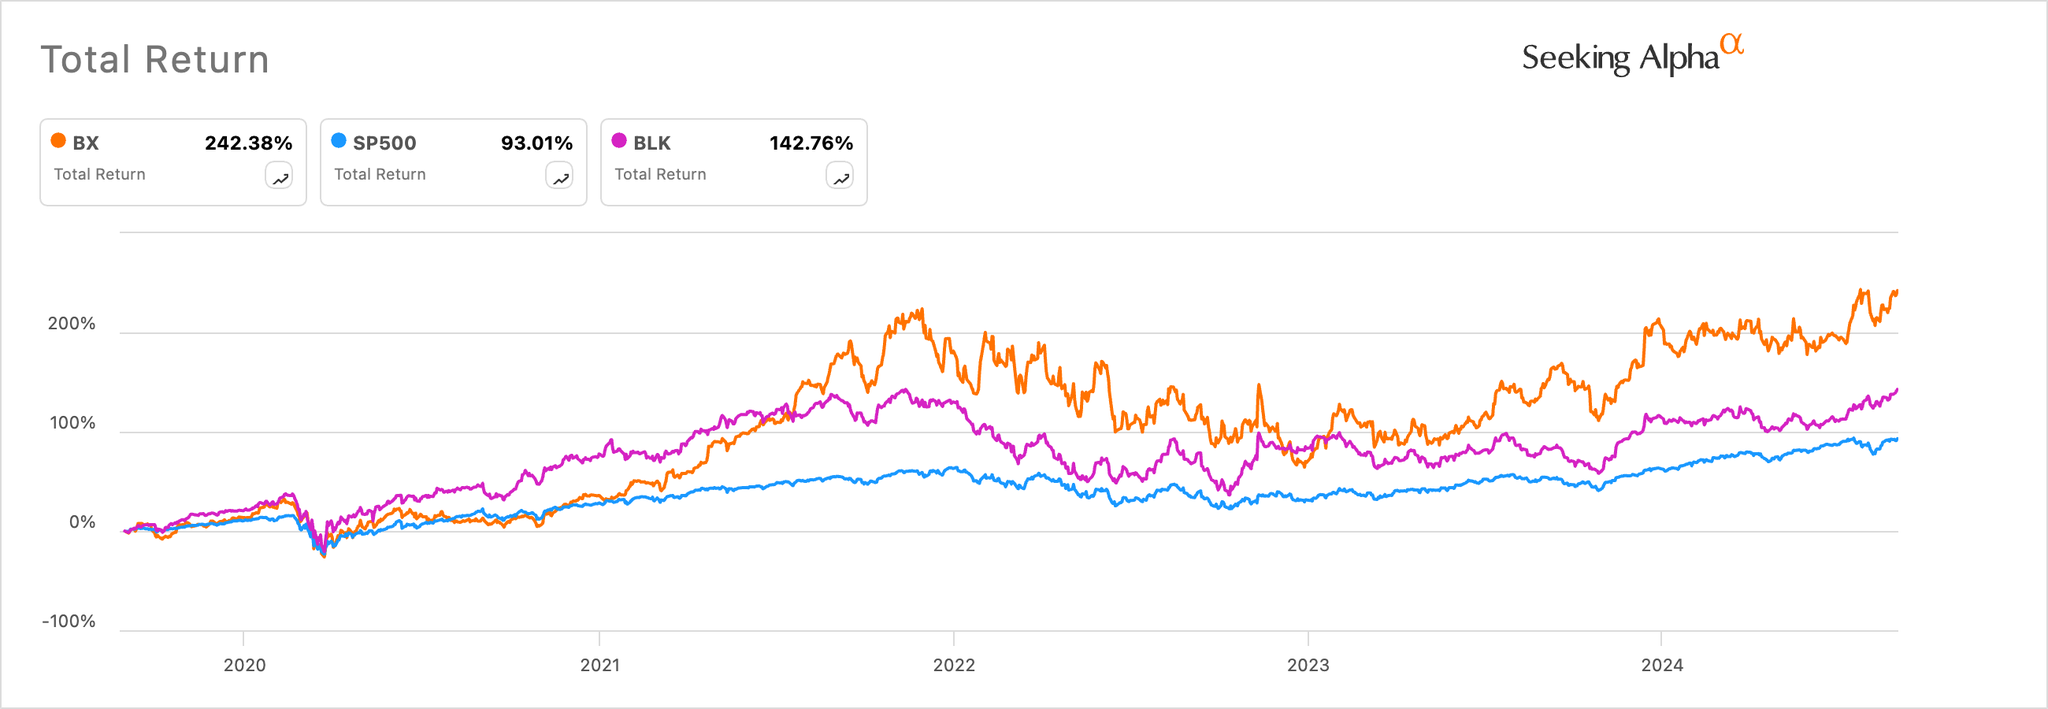
Task: Click the magenta BLK legend dot
Action: pos(619,141)
